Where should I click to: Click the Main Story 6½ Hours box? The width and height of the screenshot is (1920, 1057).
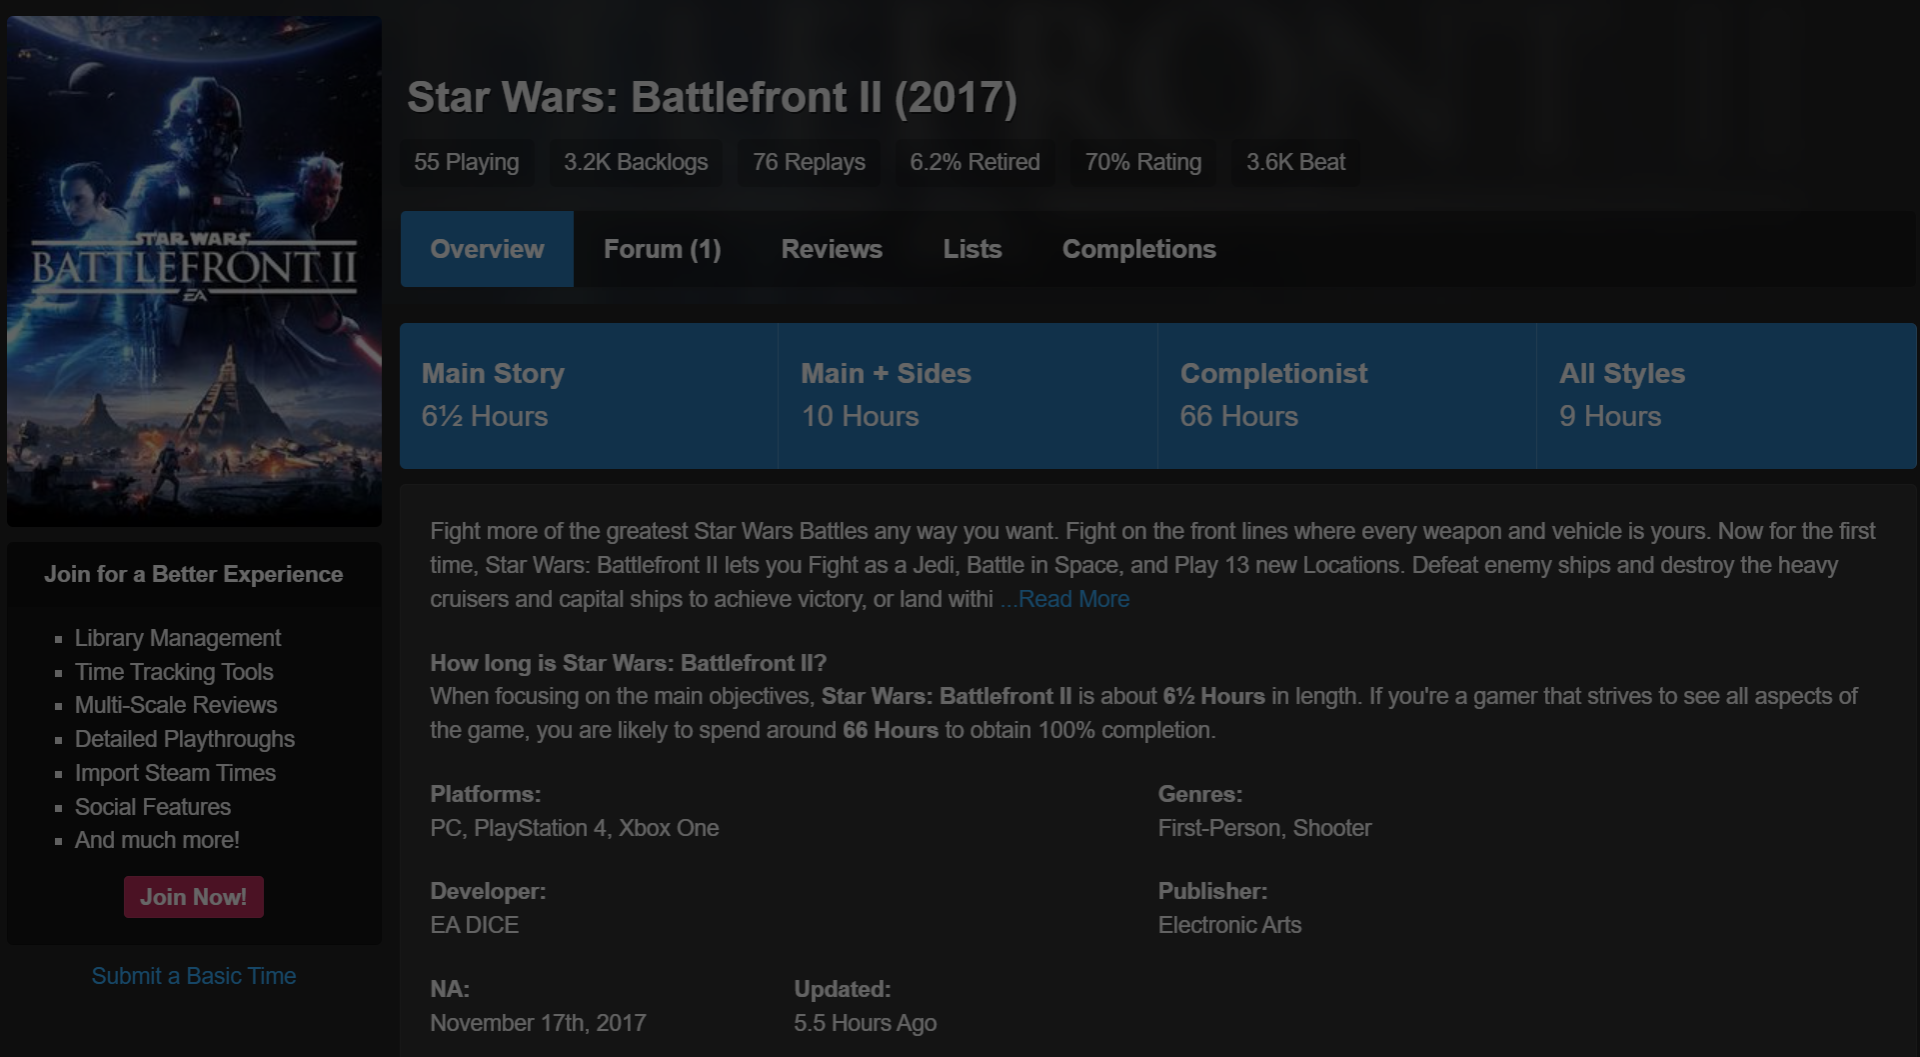tap(589, 396)
